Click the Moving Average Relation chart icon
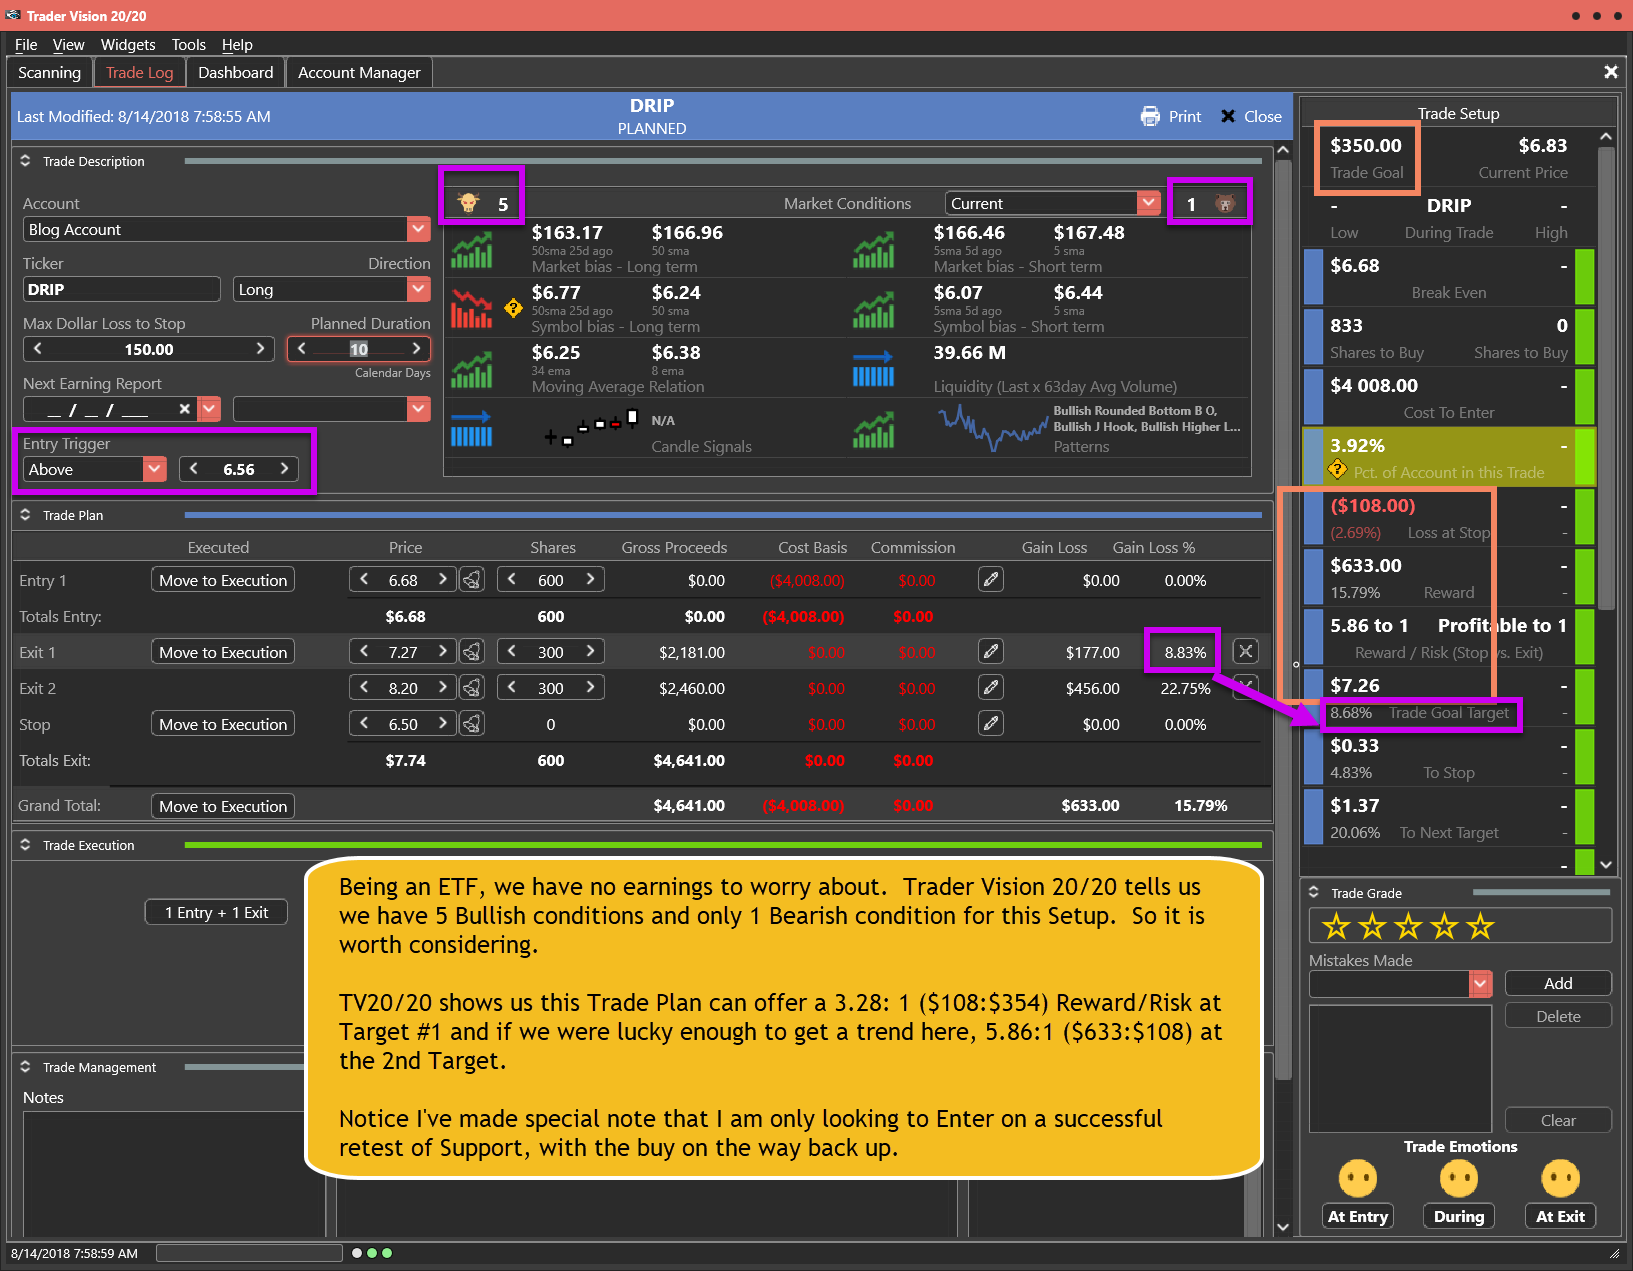The image size is (1633, 1271). 471,369
